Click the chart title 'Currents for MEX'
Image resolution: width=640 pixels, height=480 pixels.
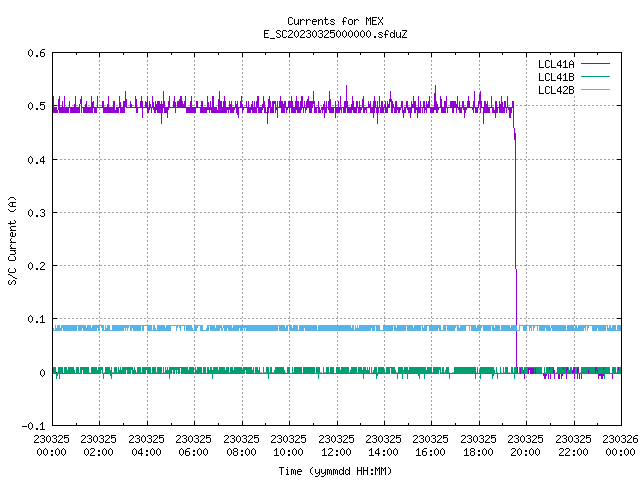tap(335, 21)
